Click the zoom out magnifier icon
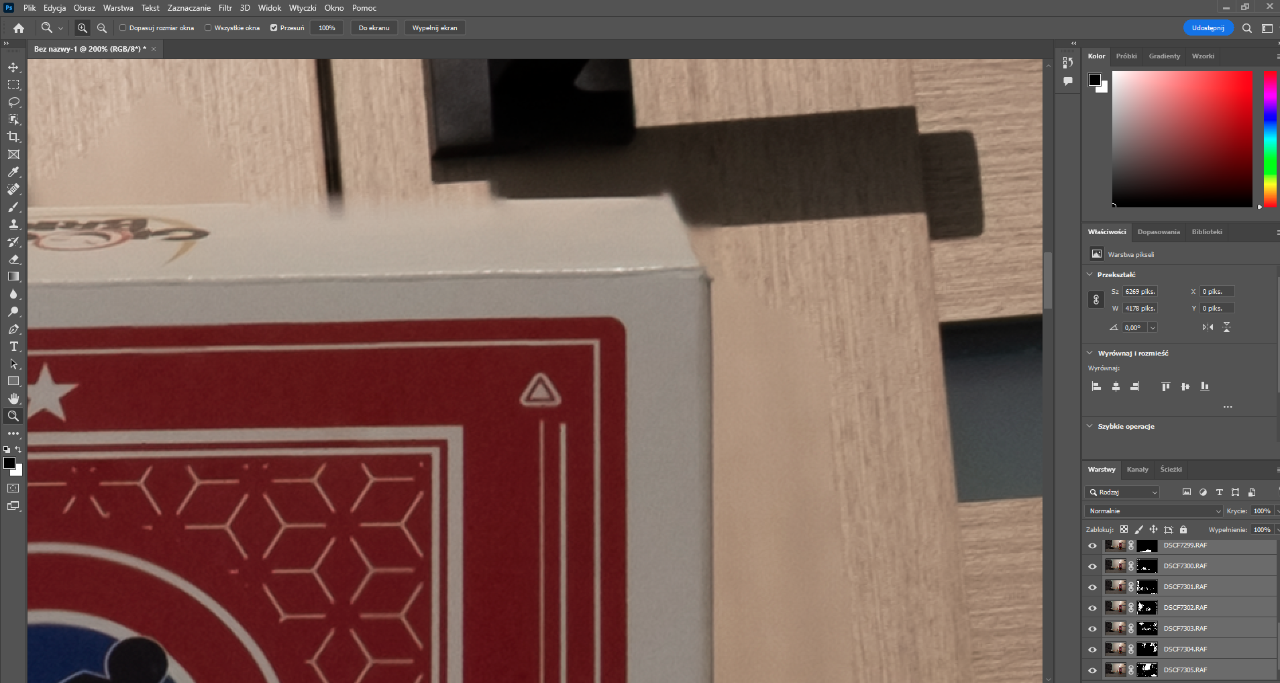The image size is (1280, 683). [101, 28]
